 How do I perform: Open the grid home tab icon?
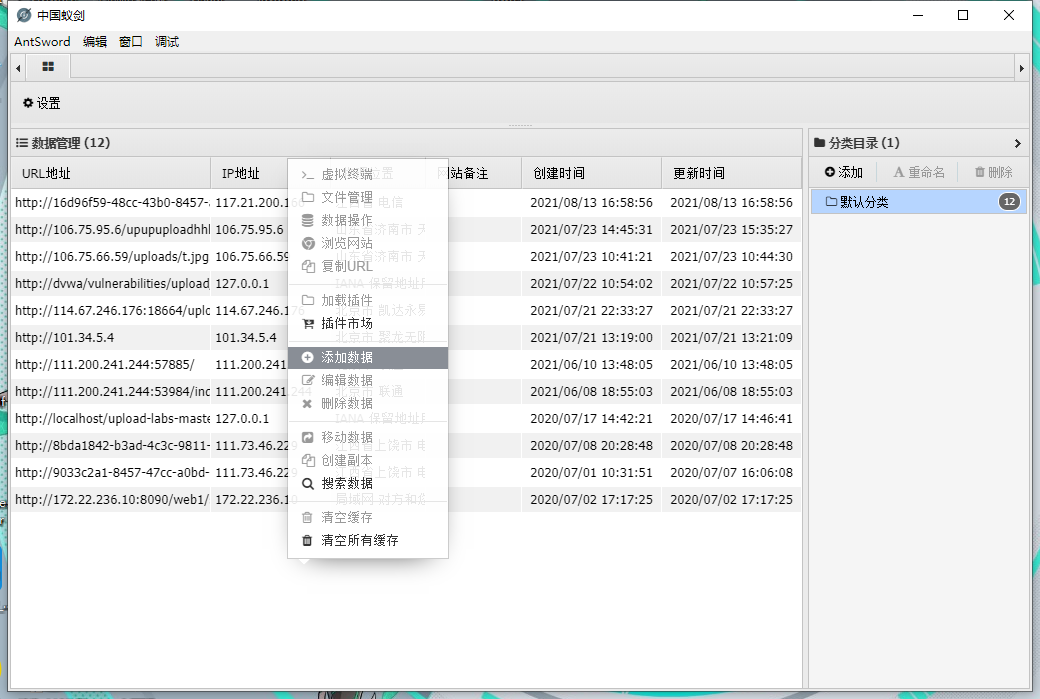click(x=48, y=66)
